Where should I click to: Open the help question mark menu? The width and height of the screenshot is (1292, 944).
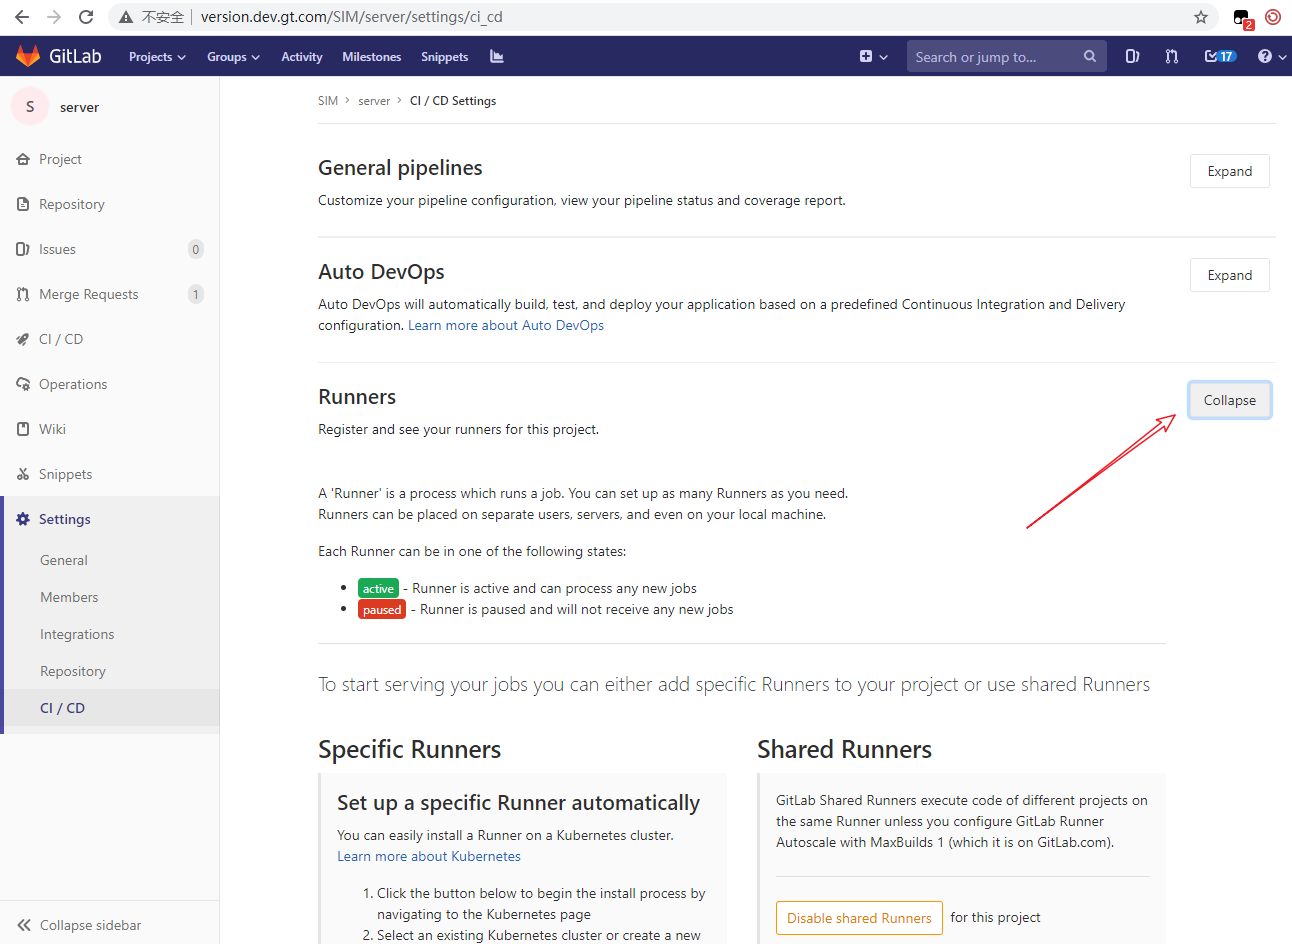[x=1271, y=57]
